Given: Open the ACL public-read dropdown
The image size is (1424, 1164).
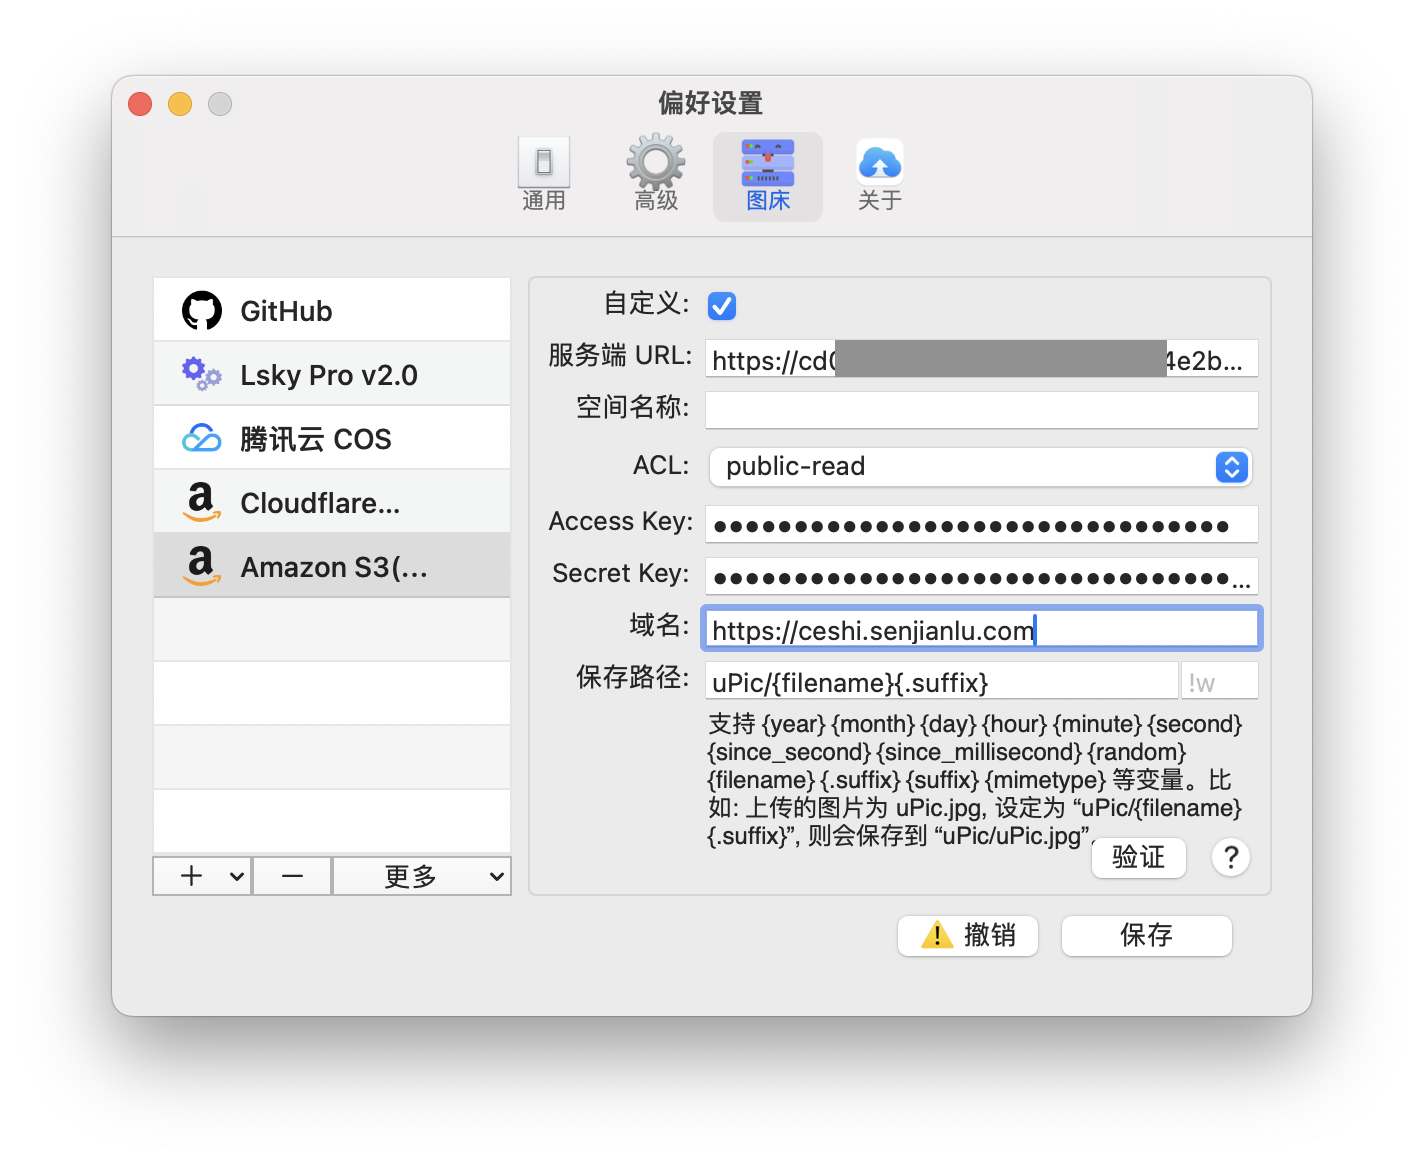Looking at the screenshot, I should click(981, 467).
